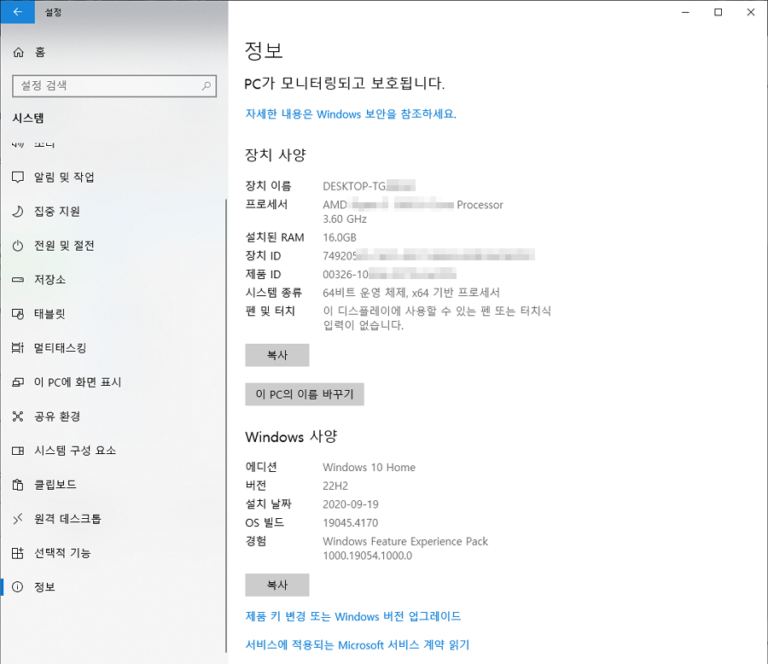
Task: Open Windows 보안 details link
Action: click(351, 114)
